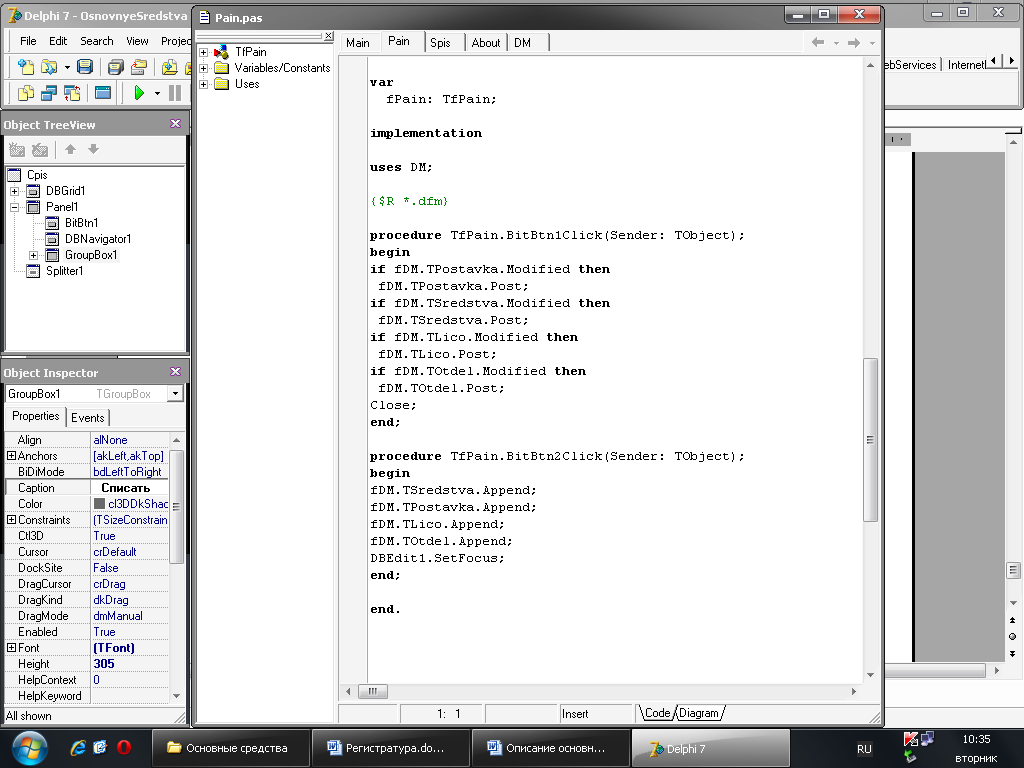
Task: Run the project with green arrow
Action: coord(138,93)
